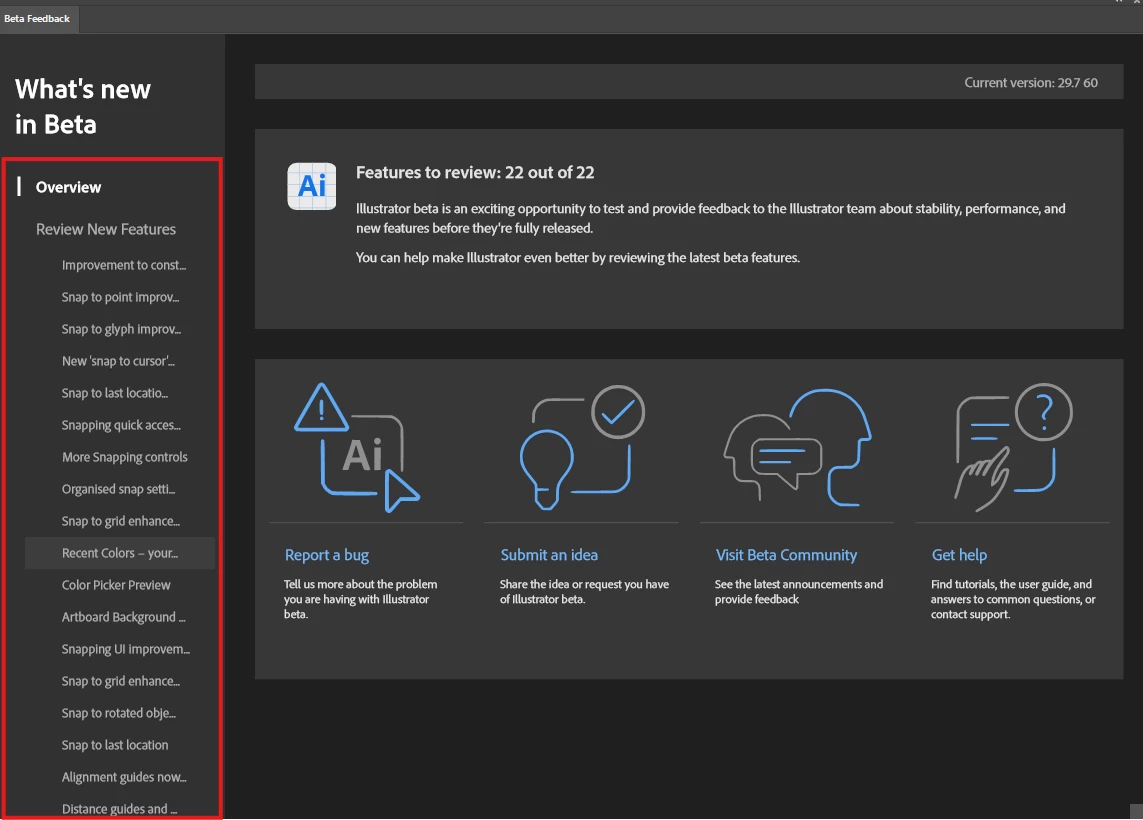1143x820 pixels.
Task: Open 'Snap to grid enhance...' above Recent Colors
Action: pos(120,521)
